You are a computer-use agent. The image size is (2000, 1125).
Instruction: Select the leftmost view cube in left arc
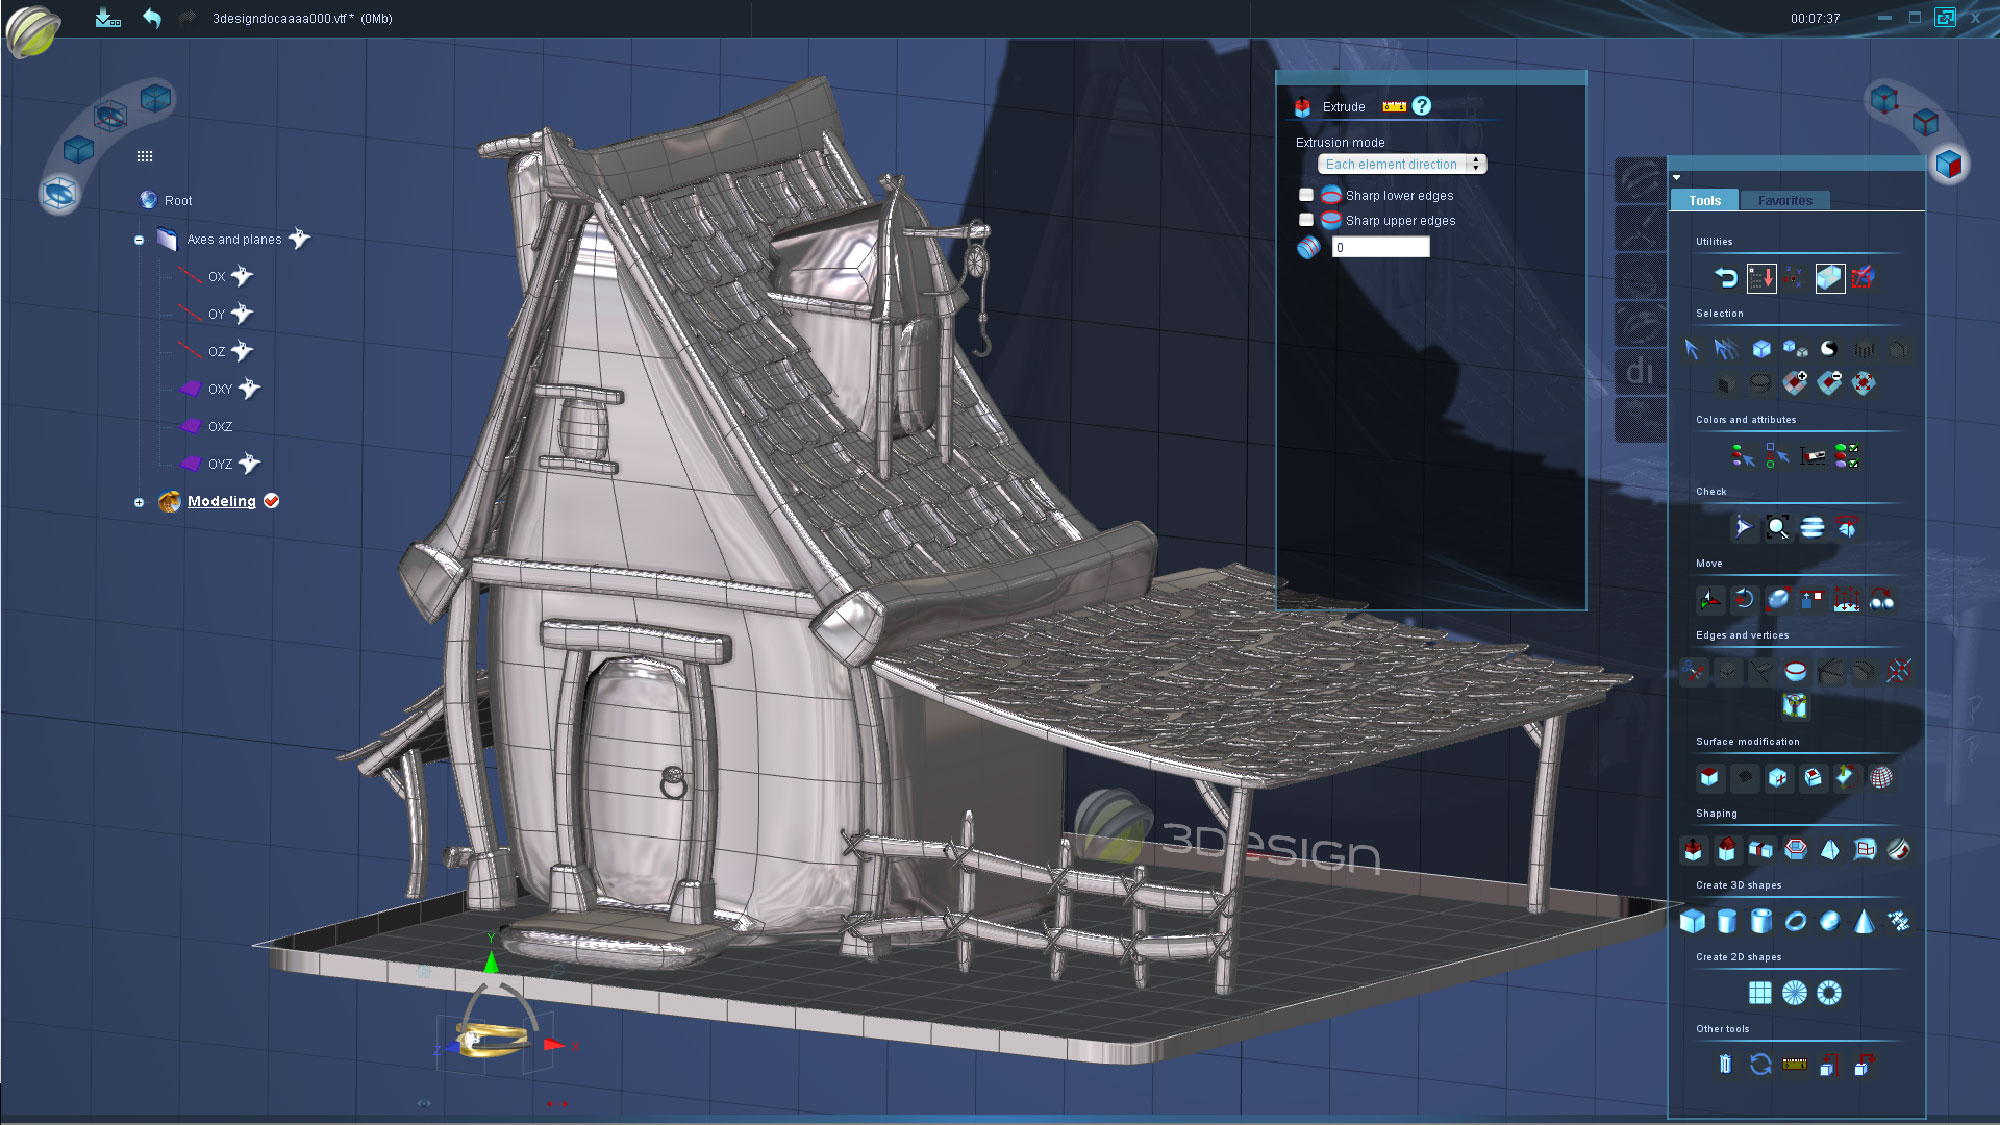[59, 192]
